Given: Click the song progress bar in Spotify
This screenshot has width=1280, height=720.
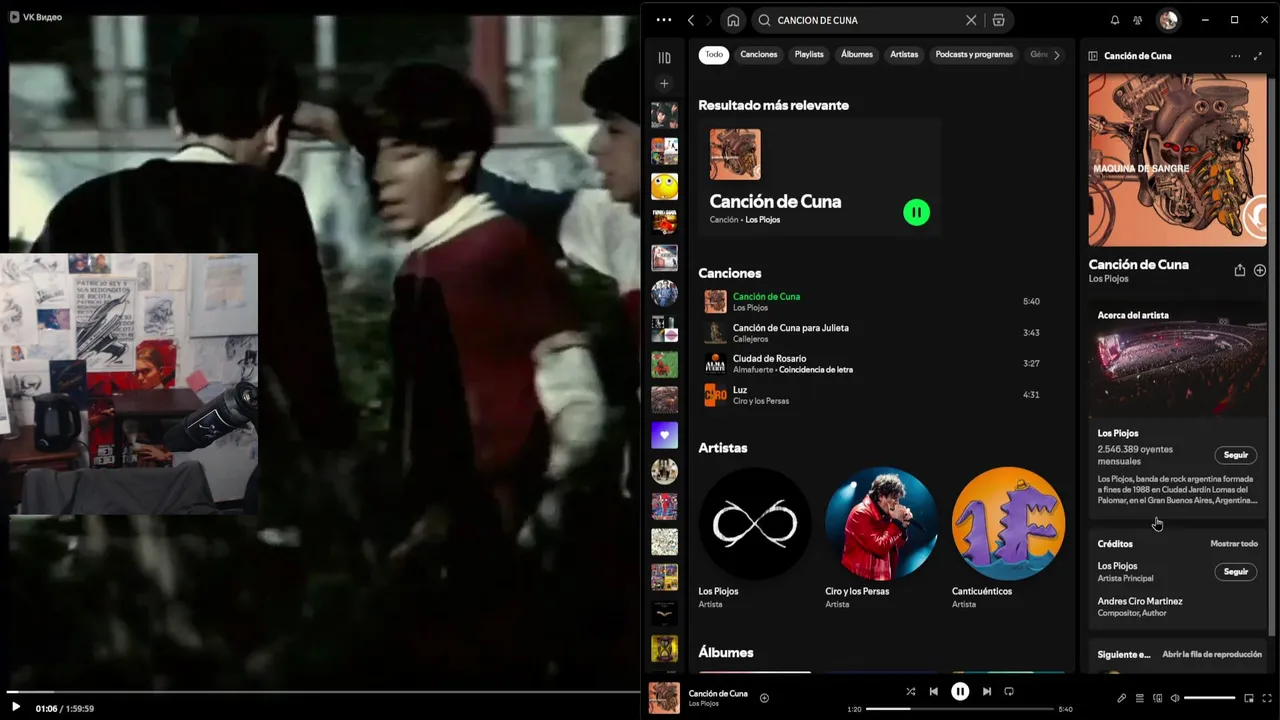Looking at the screenshot, I should pos(960,709).
